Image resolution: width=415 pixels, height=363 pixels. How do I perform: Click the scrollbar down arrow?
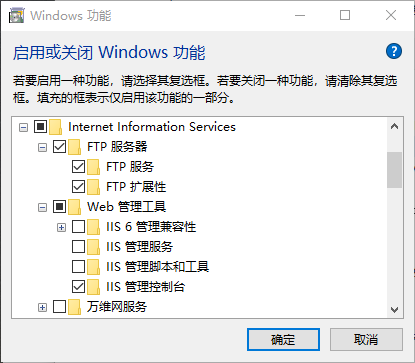tap(394, 310)
